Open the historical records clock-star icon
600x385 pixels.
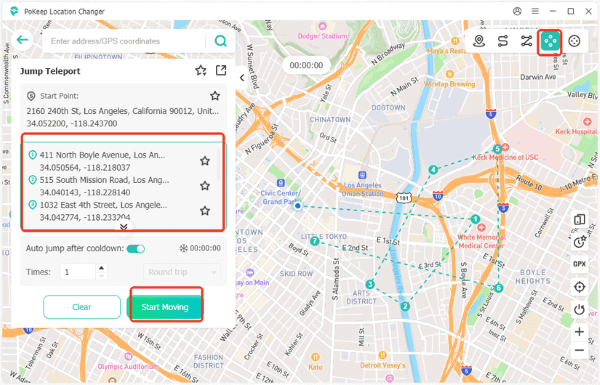pyautogui.click(x=579, y=241)
